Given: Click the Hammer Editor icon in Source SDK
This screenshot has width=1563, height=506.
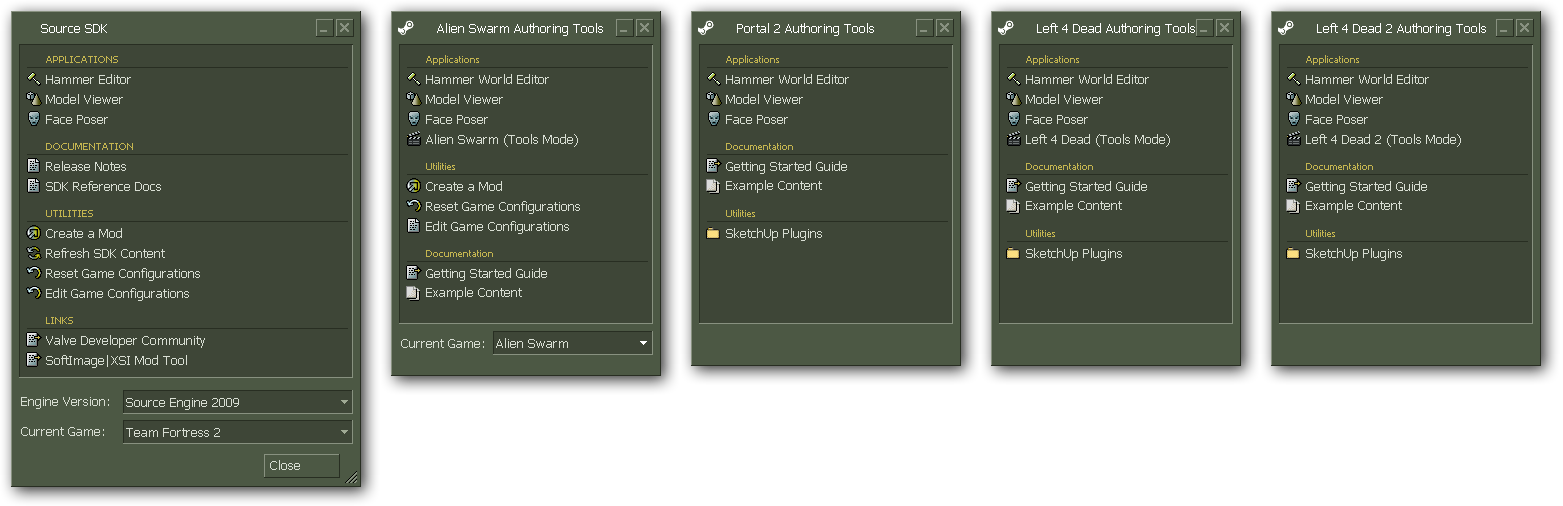Looking at the screenshot, I should point(33,79).
